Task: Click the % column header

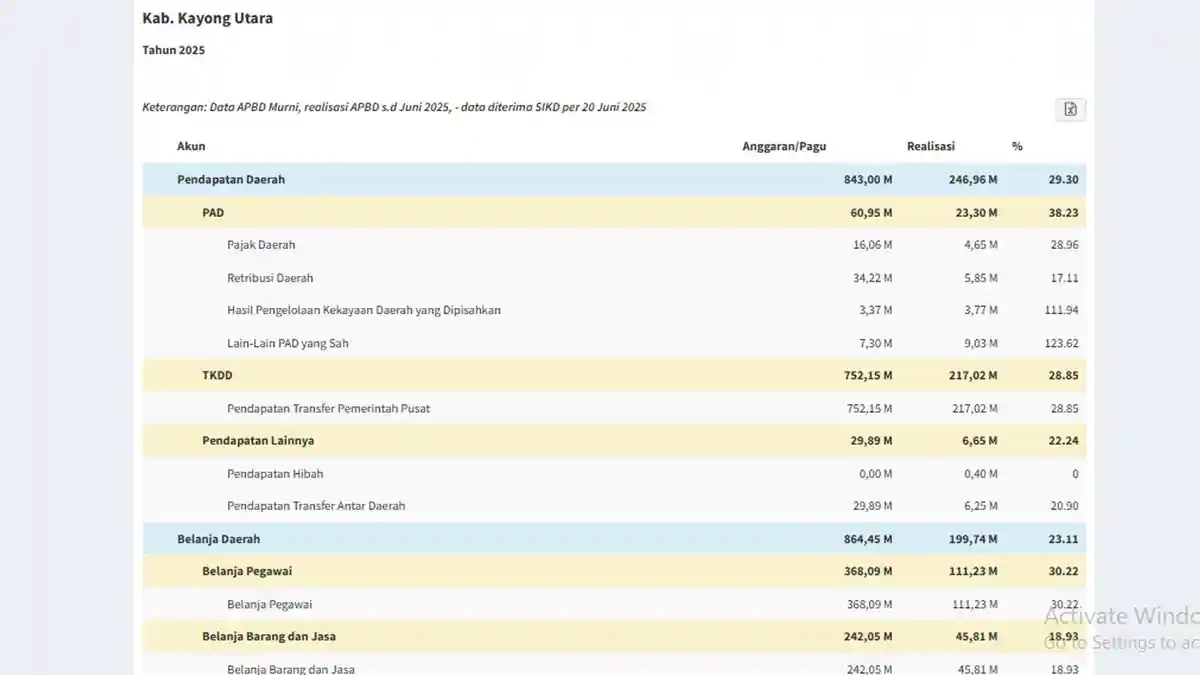Action: (x=1017, y=146)
